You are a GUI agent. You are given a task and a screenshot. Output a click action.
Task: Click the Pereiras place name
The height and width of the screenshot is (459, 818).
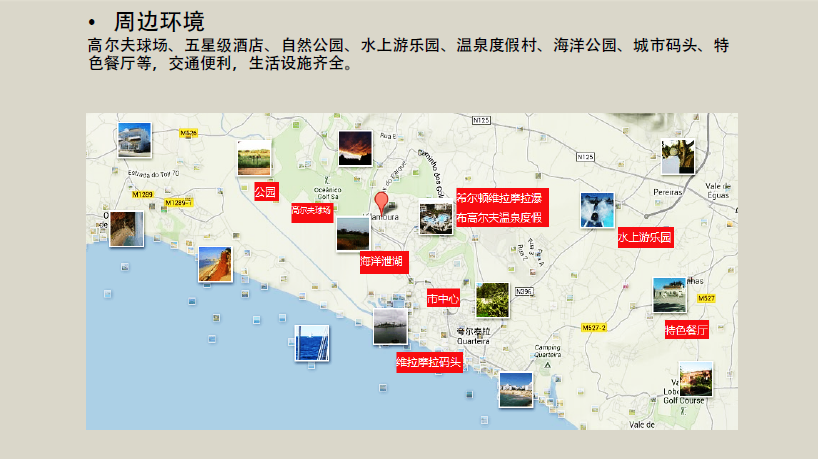(x=668, y=192)
